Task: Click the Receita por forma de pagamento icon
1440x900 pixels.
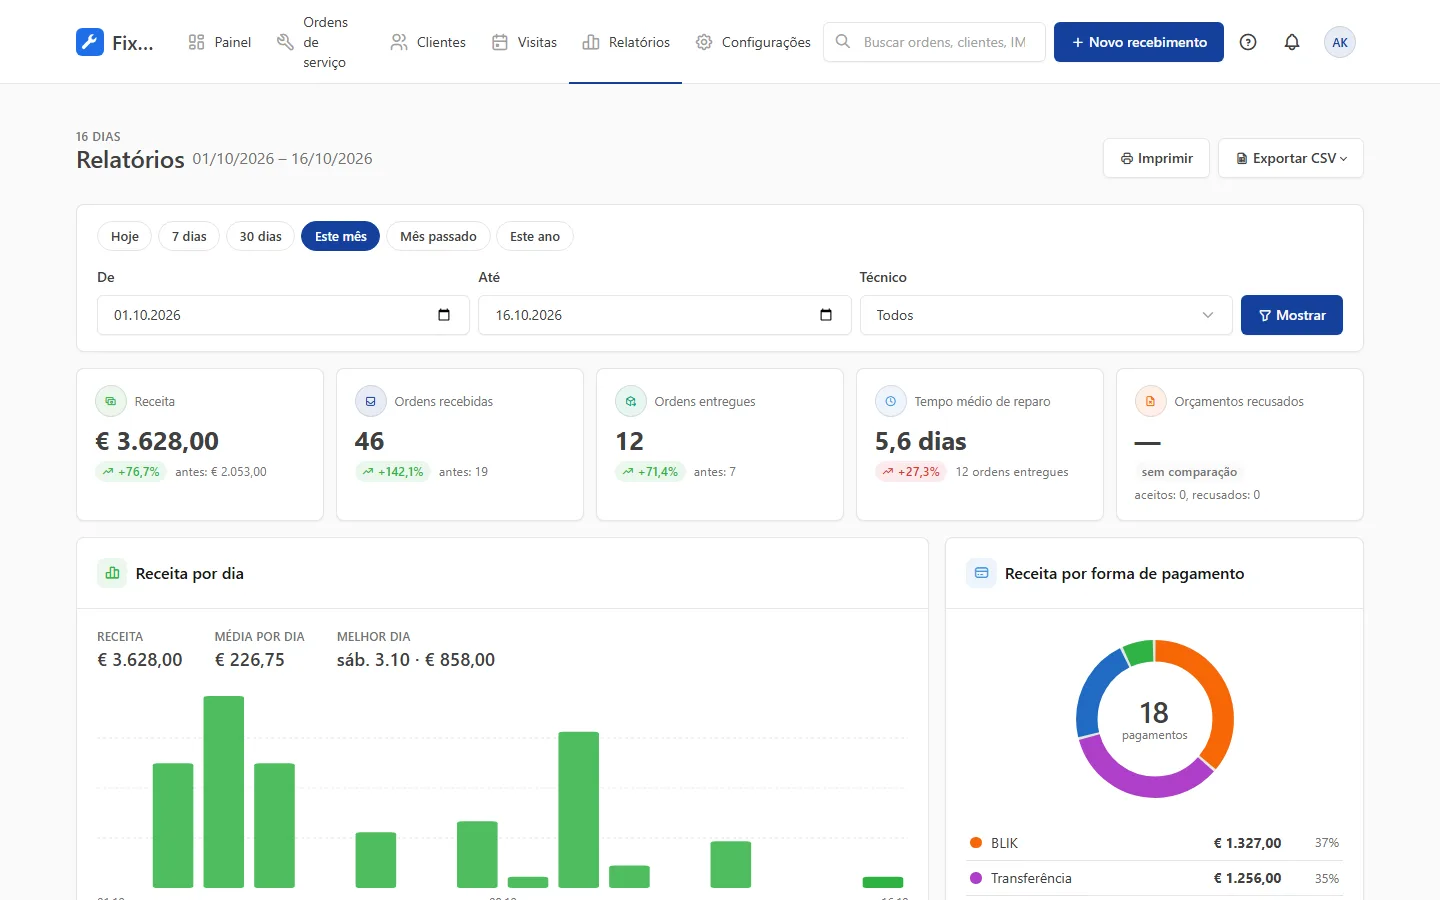Action: 981,573
